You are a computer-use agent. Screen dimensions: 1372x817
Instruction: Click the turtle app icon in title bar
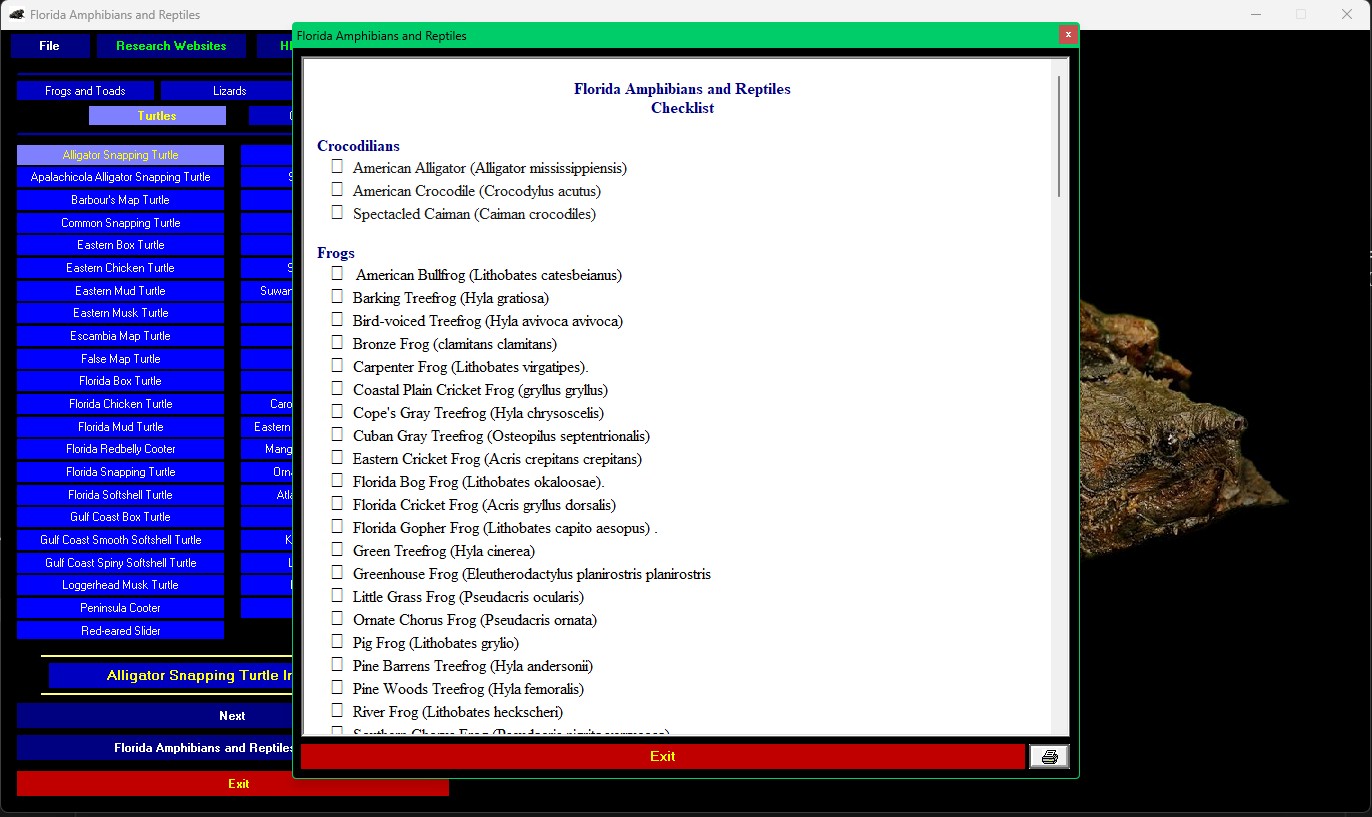coord(16,15)
